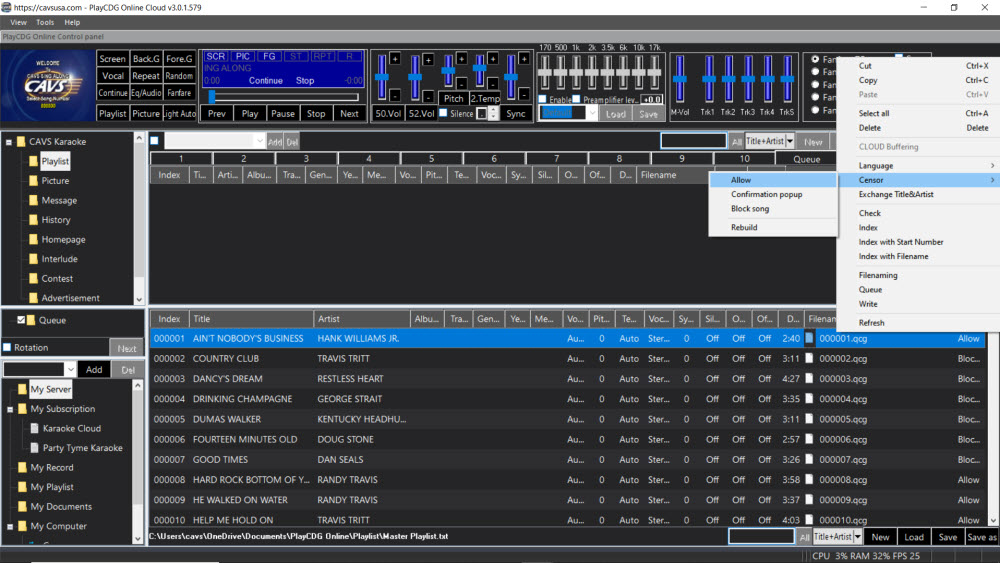Toggle the Silence checkbox
Viewport: 1000px width, 563px height.
tap(443, 113)
